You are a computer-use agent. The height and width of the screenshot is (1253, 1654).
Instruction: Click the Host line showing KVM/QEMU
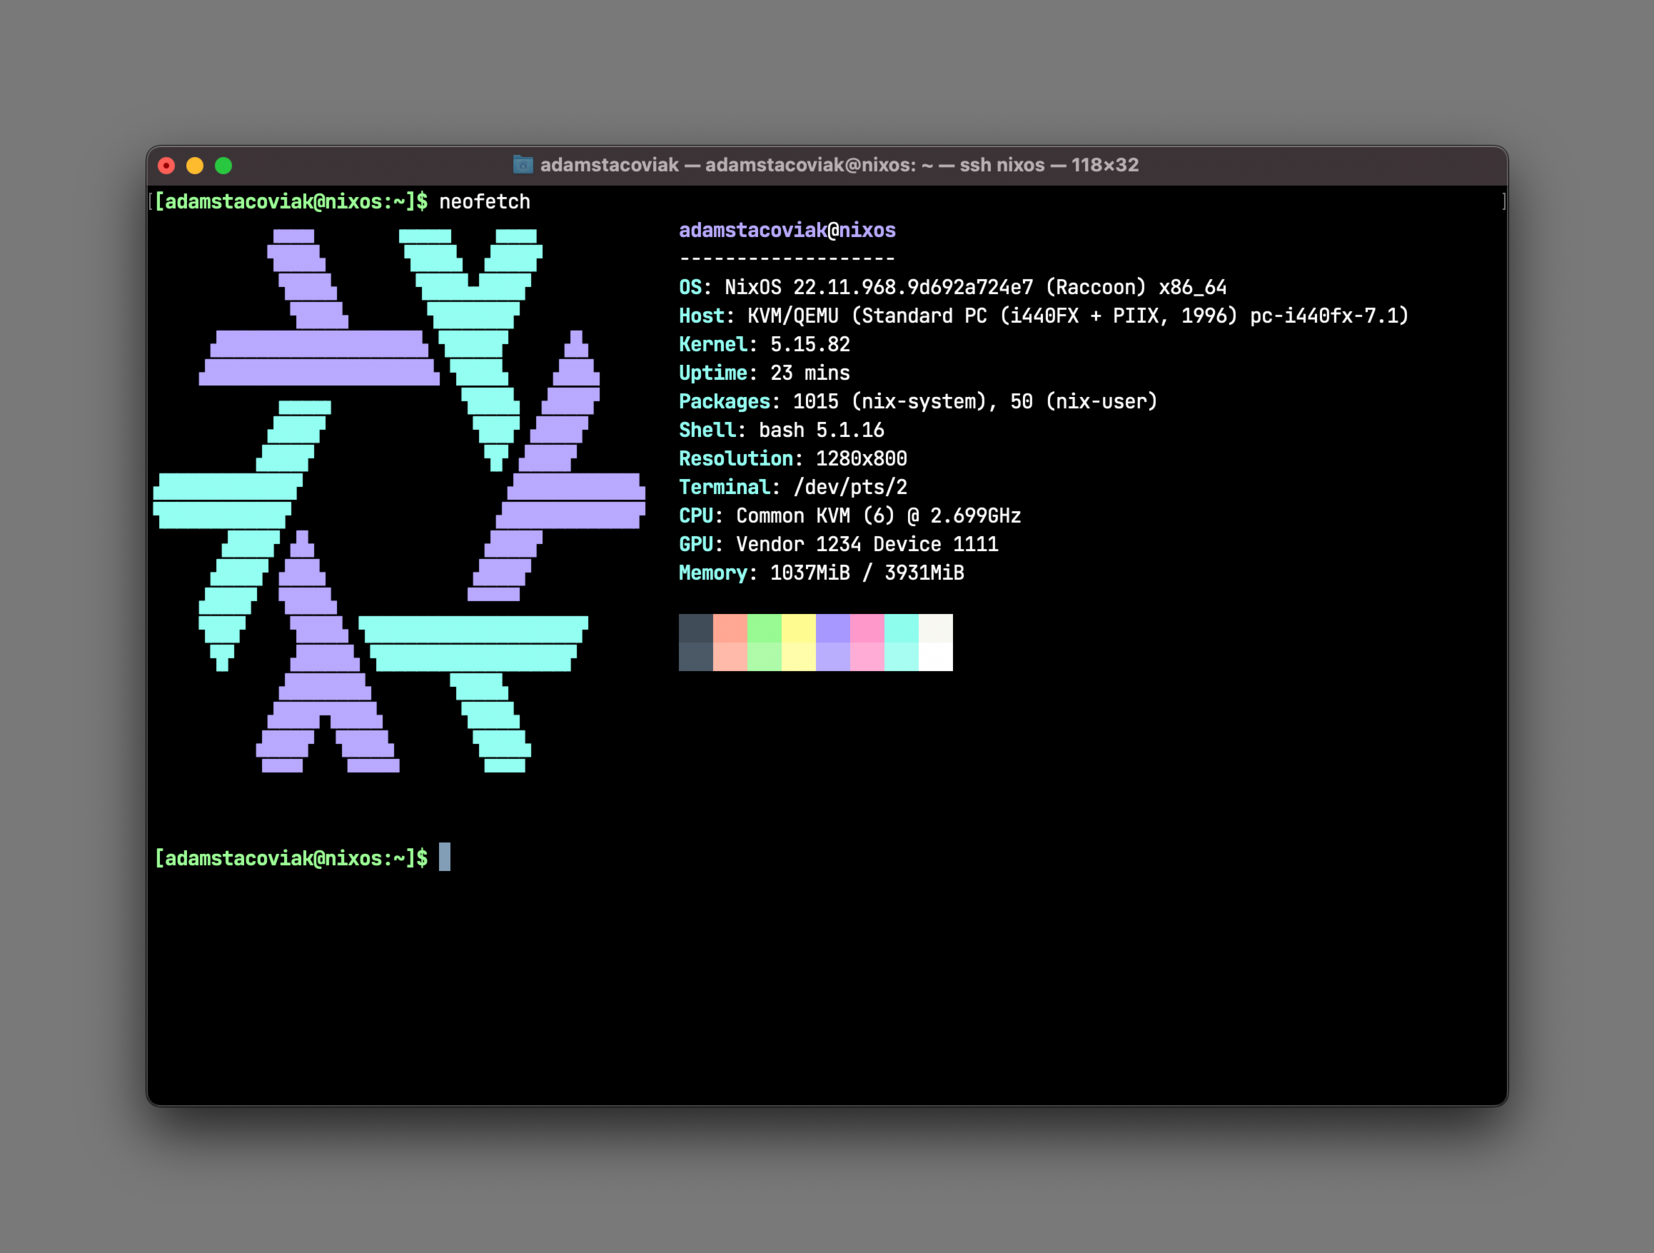point(1044,316)
